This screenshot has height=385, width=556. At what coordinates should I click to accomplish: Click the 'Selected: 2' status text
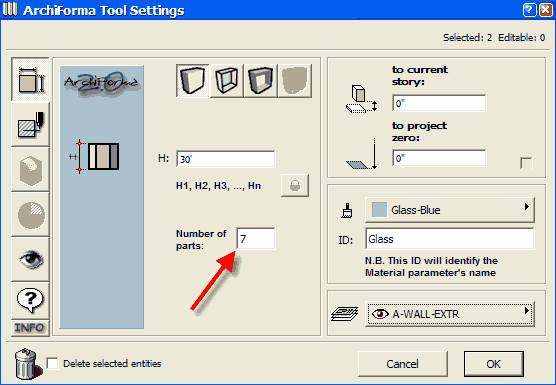click(467, 38)
